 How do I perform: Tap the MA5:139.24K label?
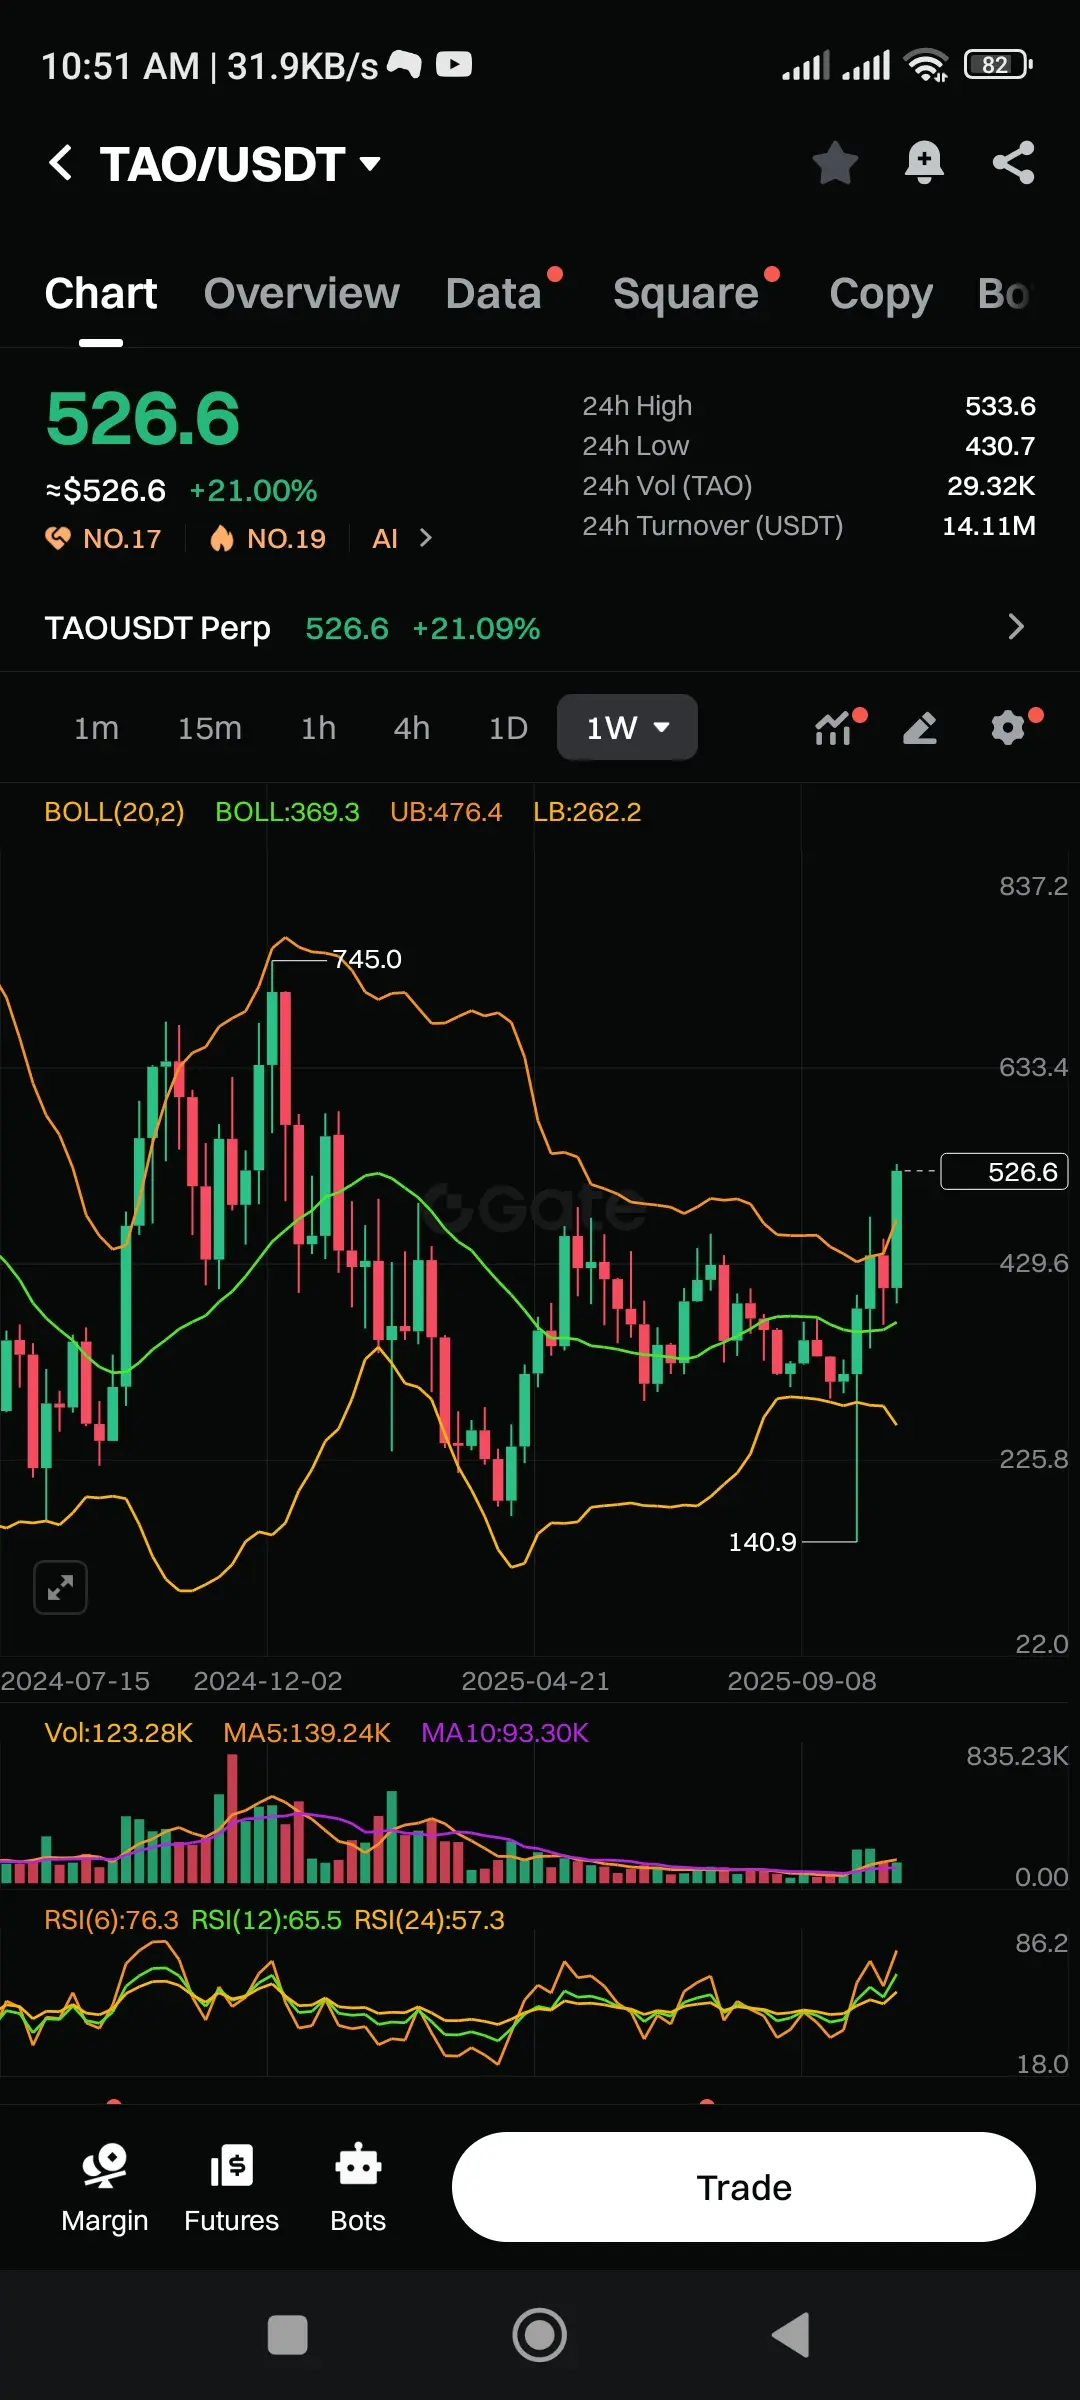click(x=307, y=1733)
